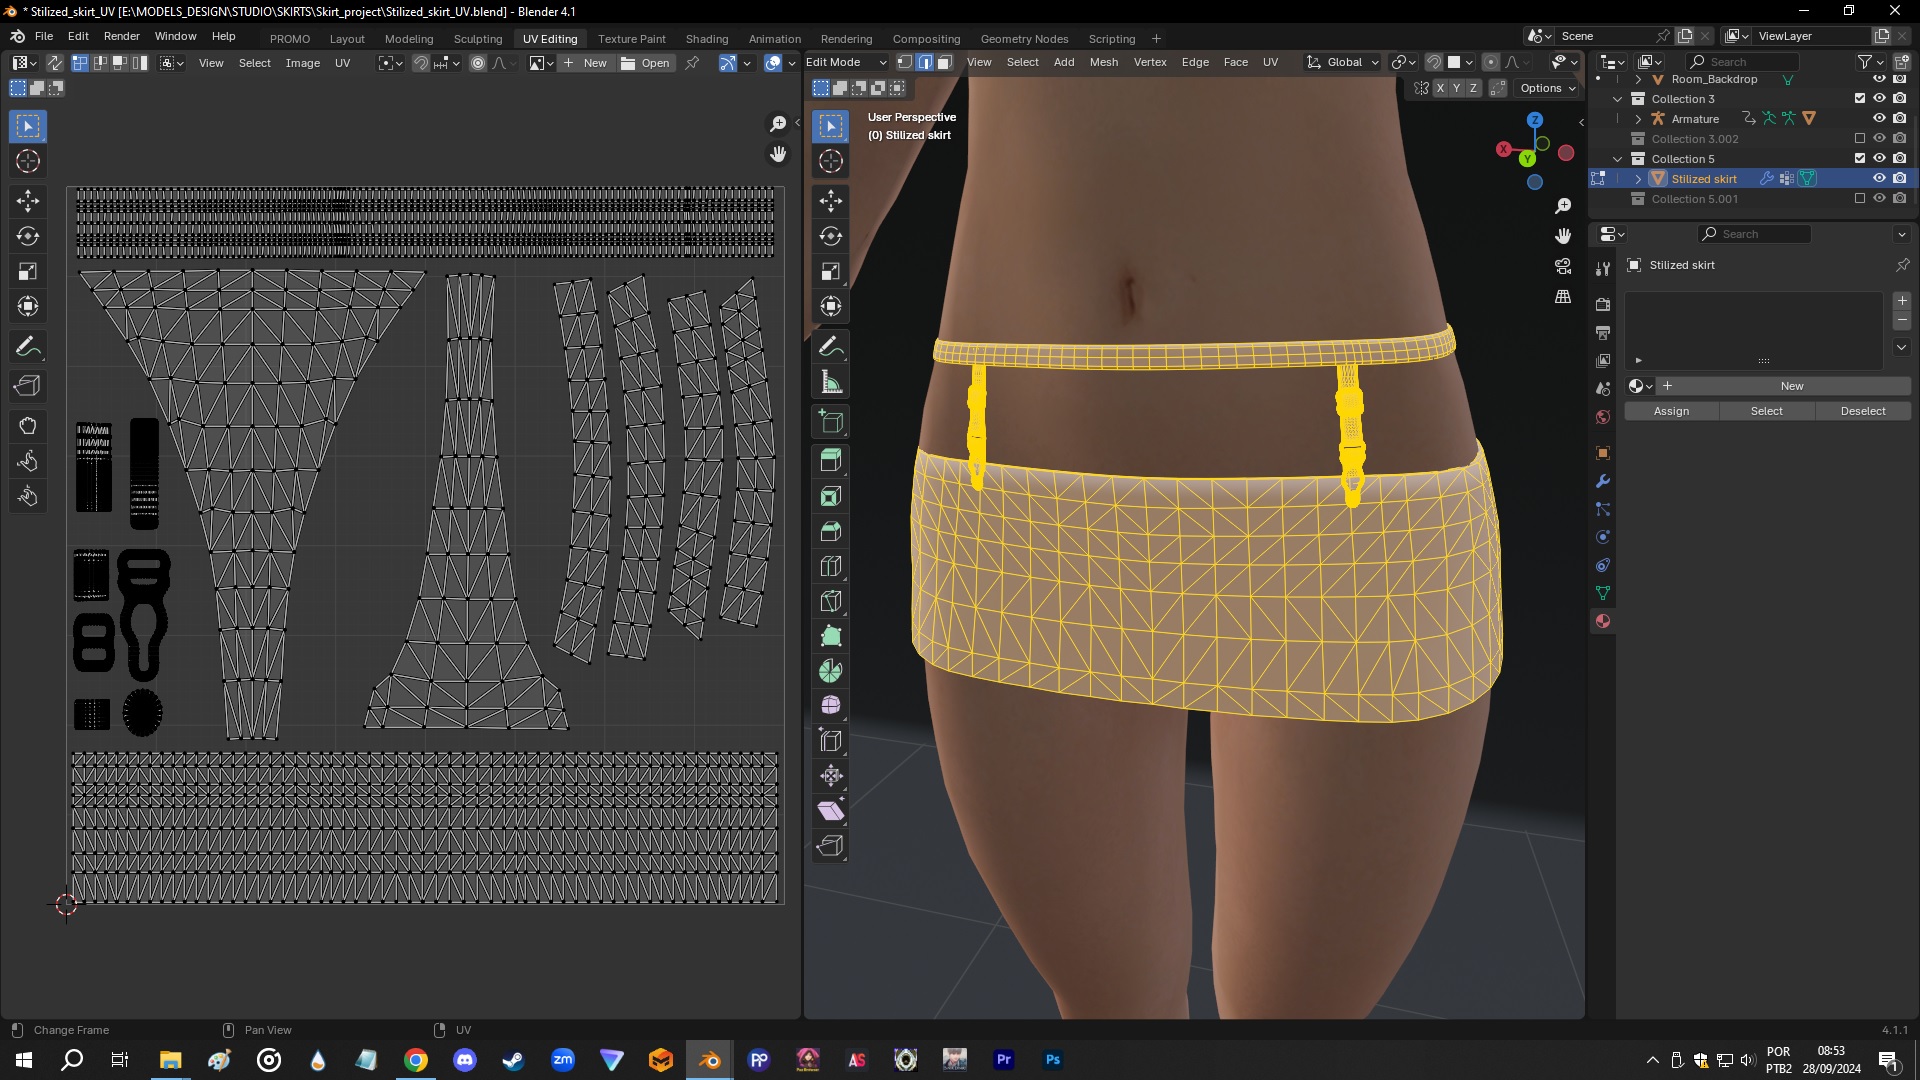Select the Modifier properties wrench tab
The image size is (1920, 1080).
tap(1602, 481)
